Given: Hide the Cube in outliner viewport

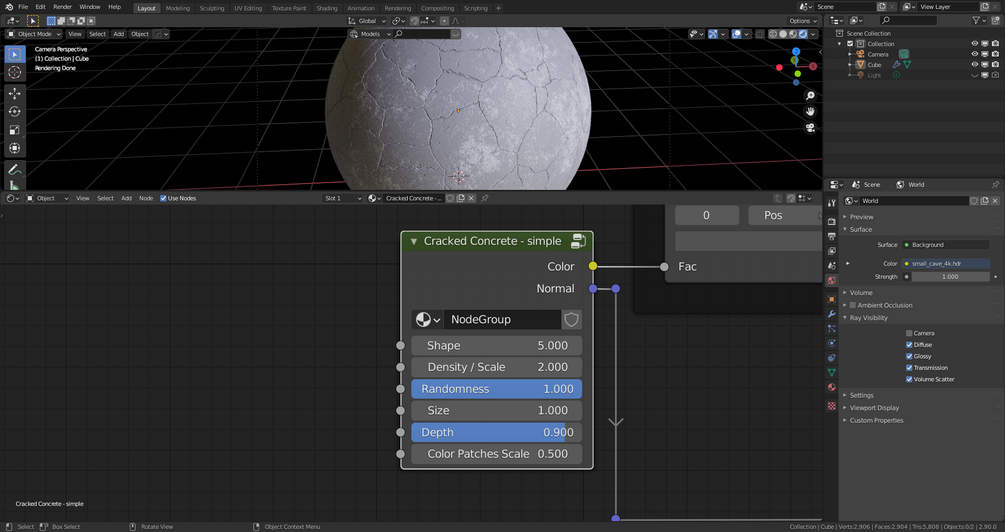Looking at the screenshot, I should click(x=975, y=64).
